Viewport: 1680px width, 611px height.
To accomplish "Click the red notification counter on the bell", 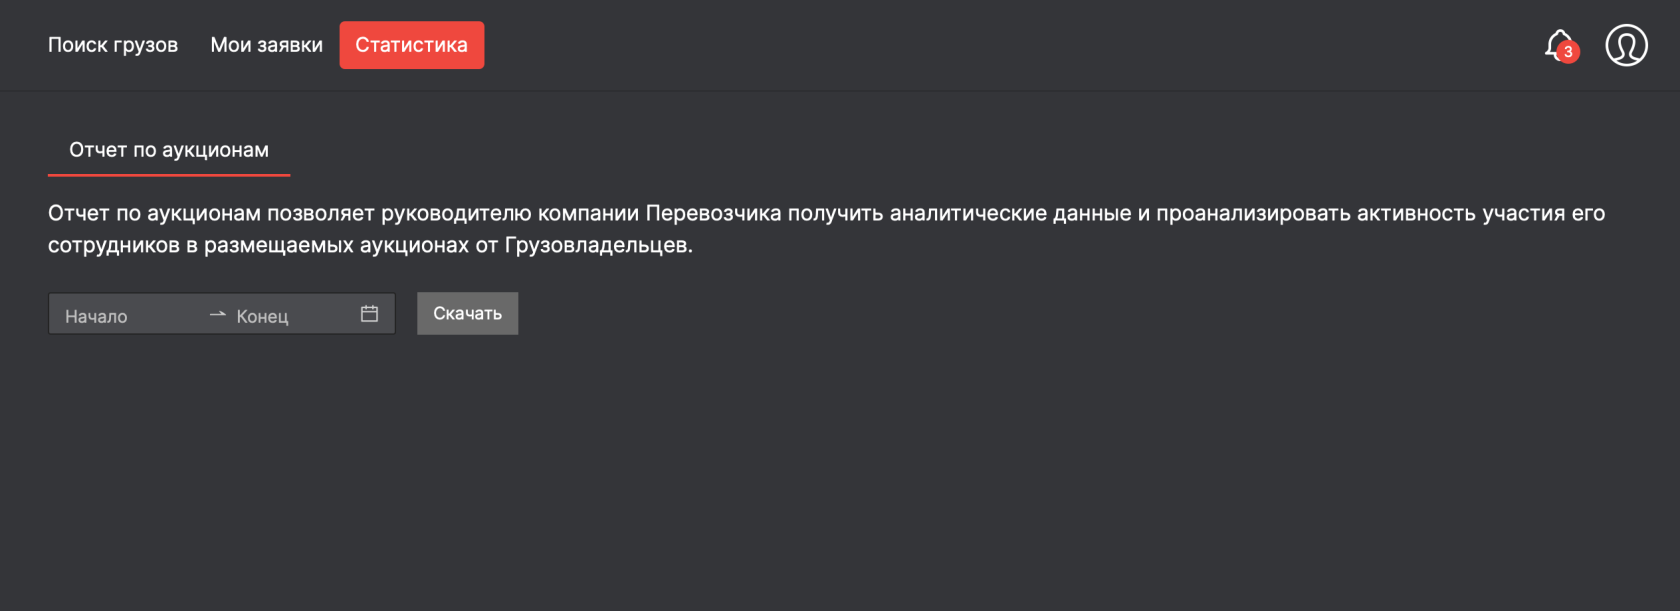I will click(x=1568, y=53).
